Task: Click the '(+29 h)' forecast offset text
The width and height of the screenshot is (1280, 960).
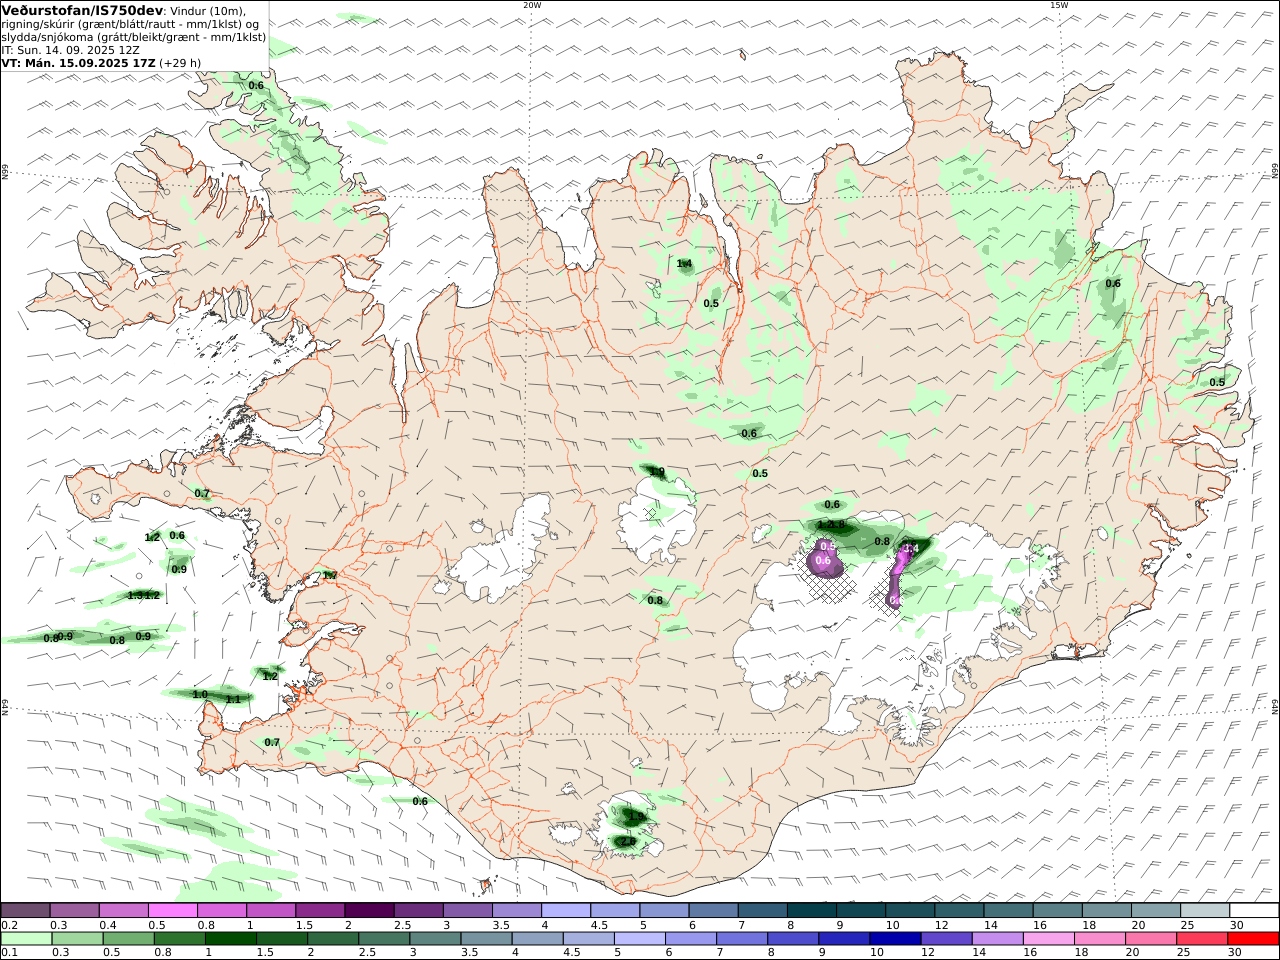Action: (x=180, y=62)
